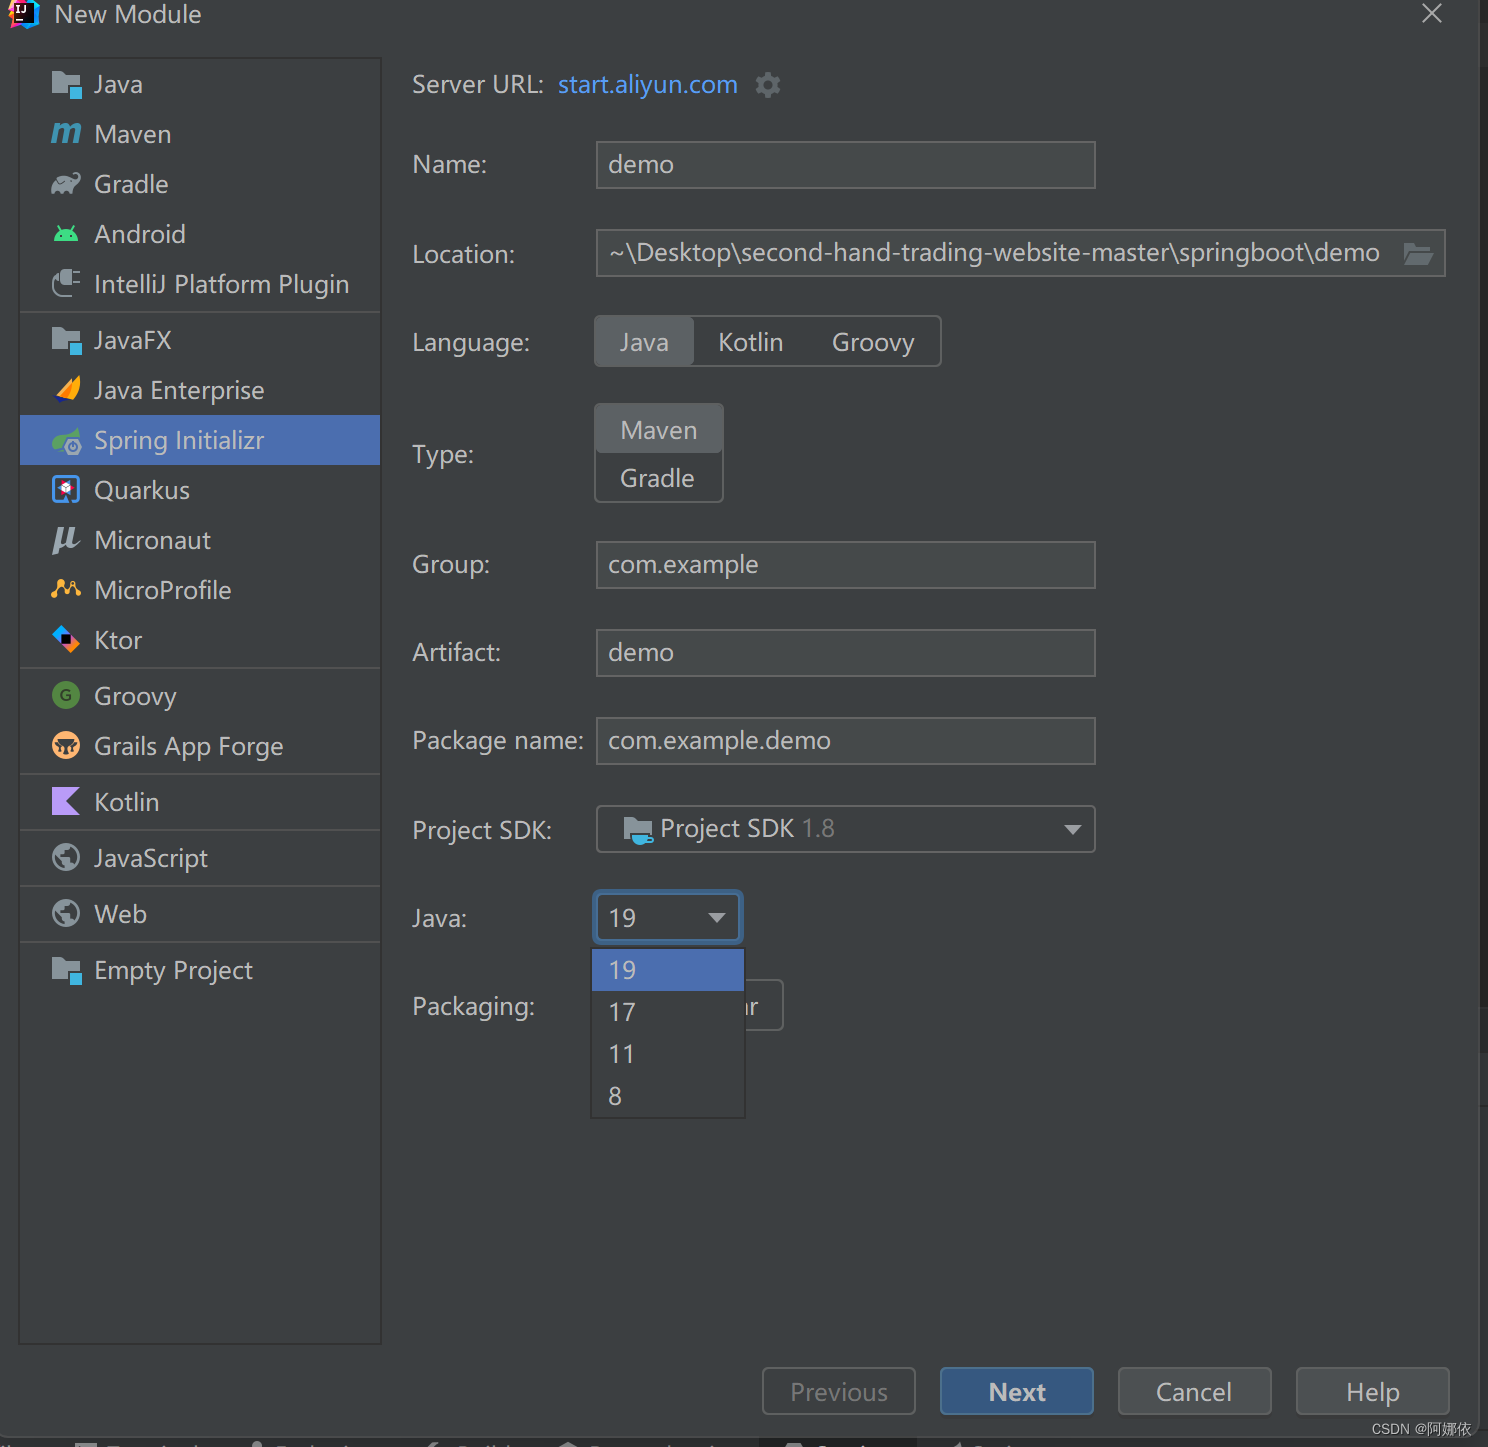Image resolution: width=1488 pixels, height=1447 pixels.
Task: Click the IntelliJ logo in title bar
Action: (x=24, y=14)
